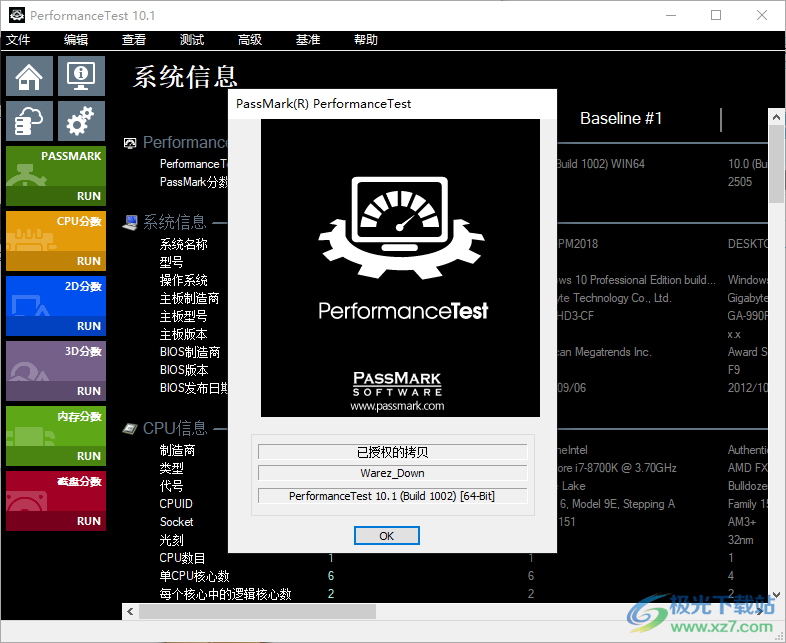Select the 主板型号 row label
This screenshot has height=643, width=786.
pyautogui.click(x=183, y=316)
